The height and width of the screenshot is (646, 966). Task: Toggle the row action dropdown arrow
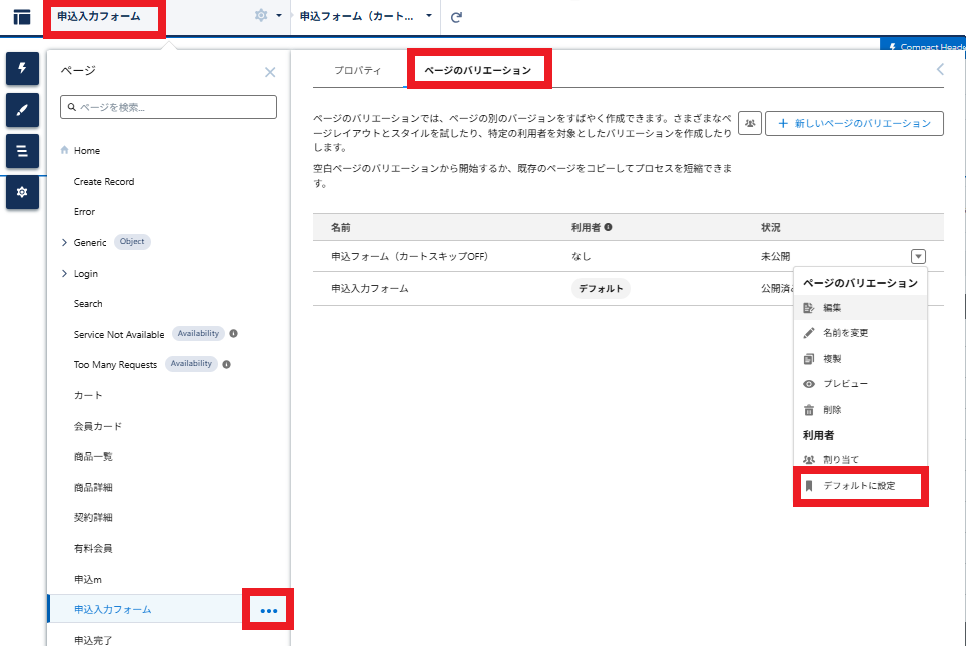coord(919,256)
